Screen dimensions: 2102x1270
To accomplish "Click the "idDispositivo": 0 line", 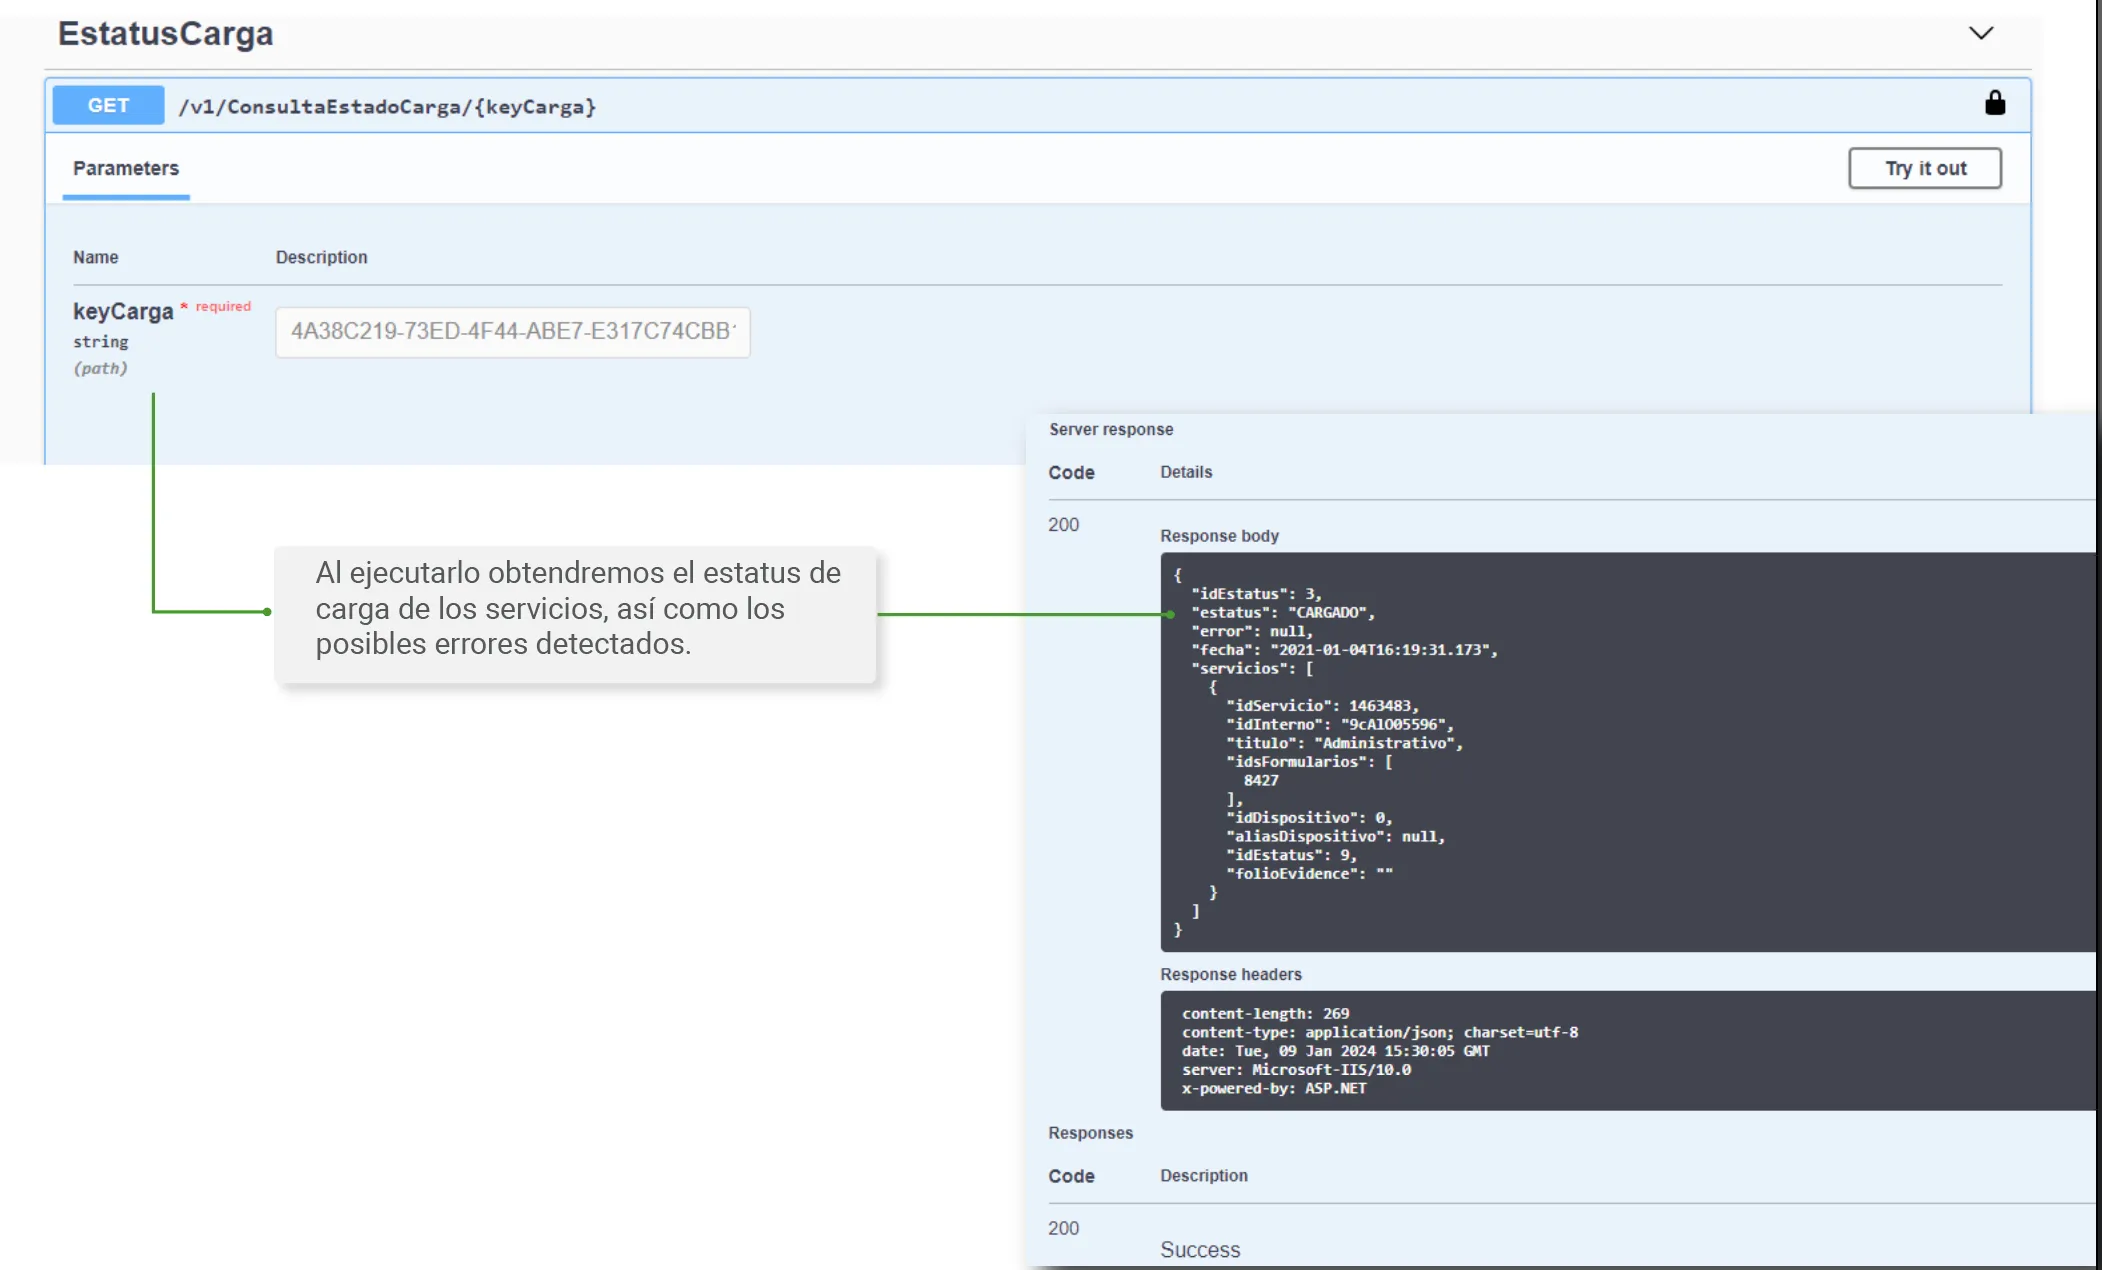I will (x=1309, y=817).
